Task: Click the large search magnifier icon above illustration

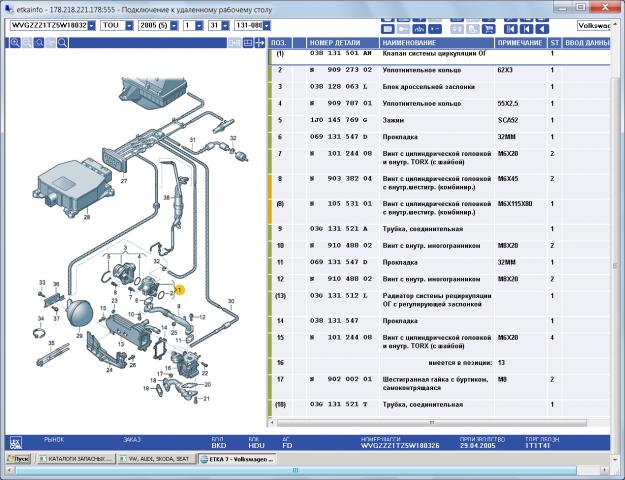Action: tap(63, 43)
